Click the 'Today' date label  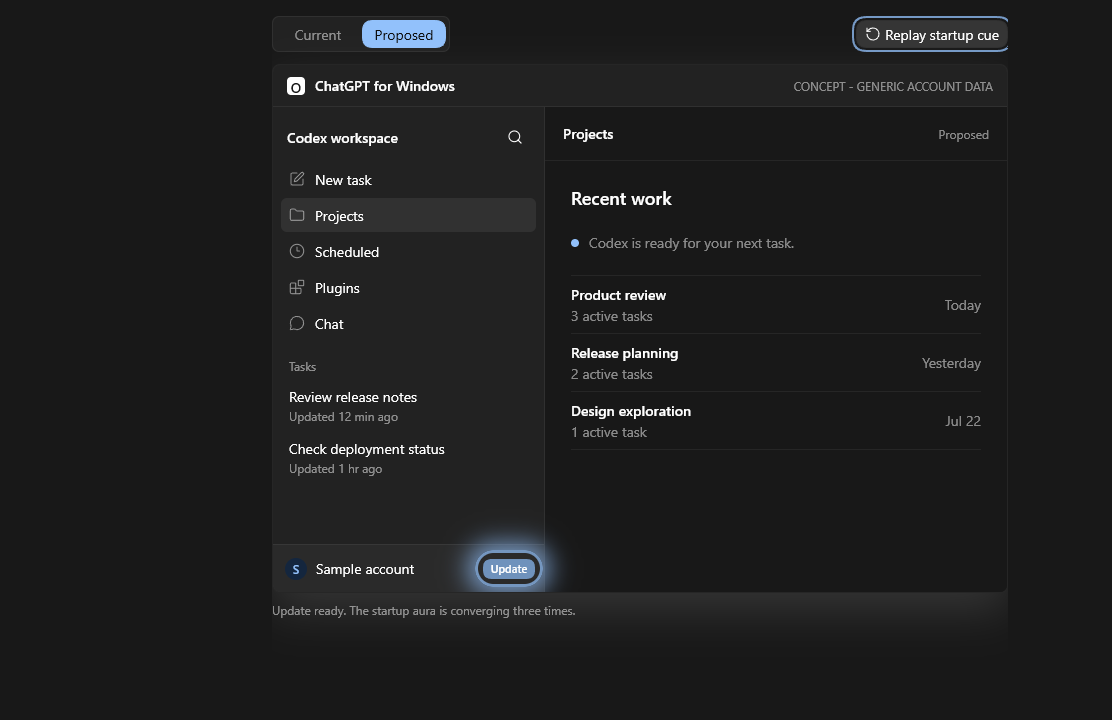pos(962,305)
